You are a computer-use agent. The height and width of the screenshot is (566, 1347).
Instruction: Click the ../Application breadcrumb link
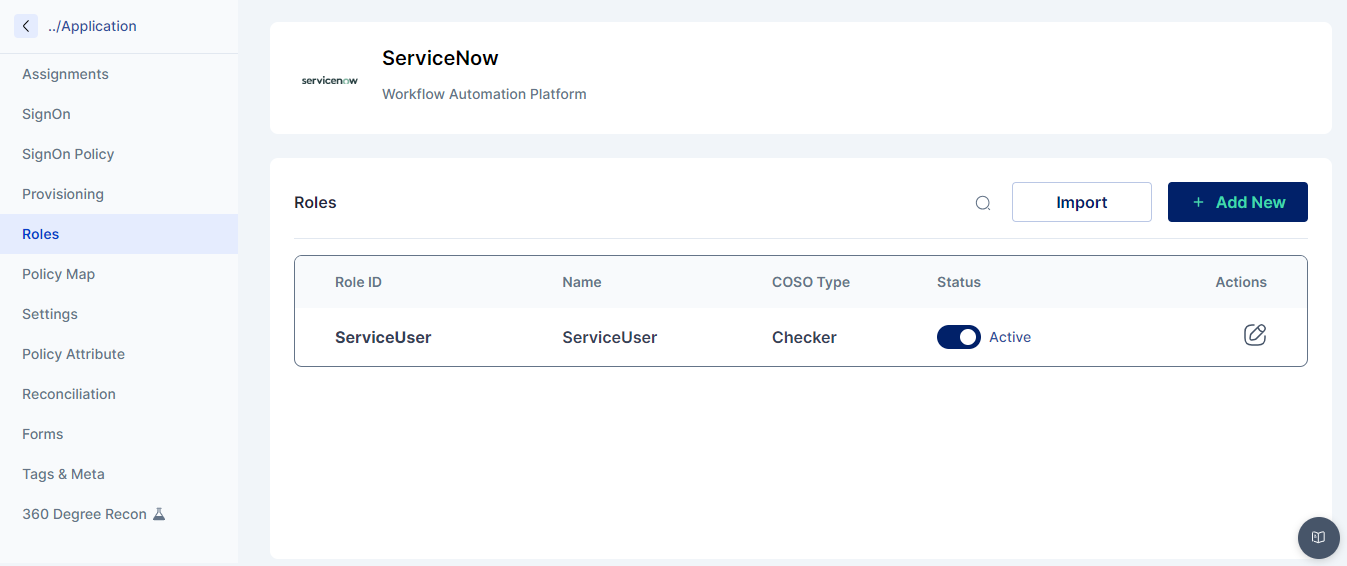tap(92, 26)
